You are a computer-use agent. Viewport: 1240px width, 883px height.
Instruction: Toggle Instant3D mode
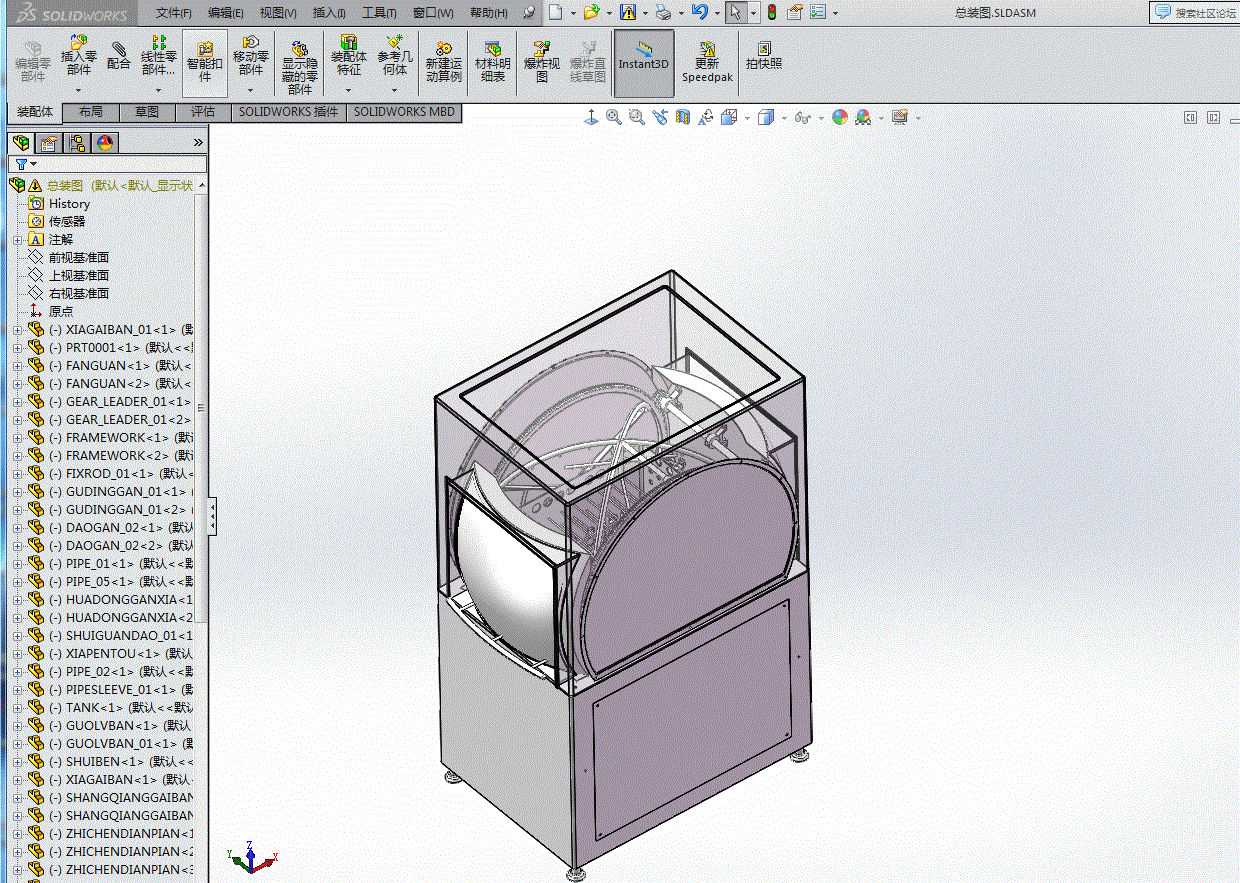[x=643, y=63]
